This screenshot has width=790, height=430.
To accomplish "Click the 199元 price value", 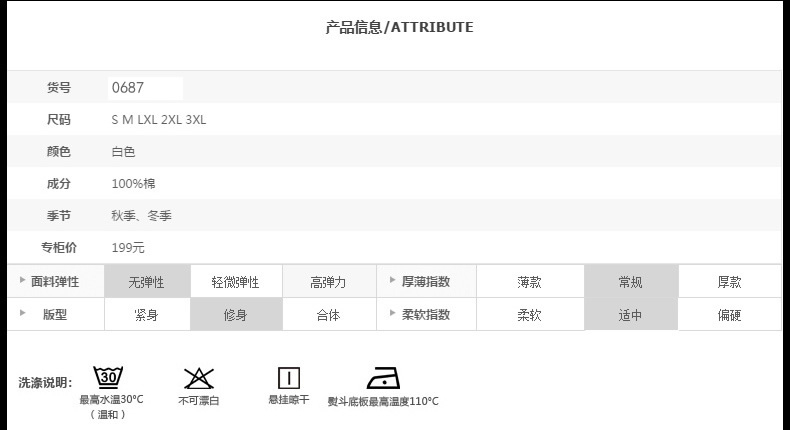I will 128,248.
